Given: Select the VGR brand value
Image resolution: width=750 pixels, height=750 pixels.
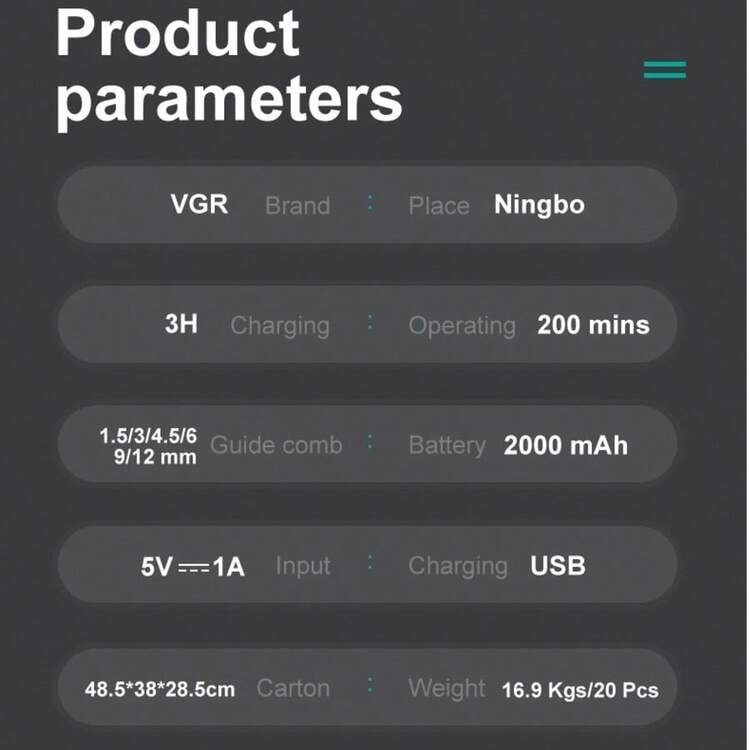Looking at the screenshot, I should click(199, 205).
